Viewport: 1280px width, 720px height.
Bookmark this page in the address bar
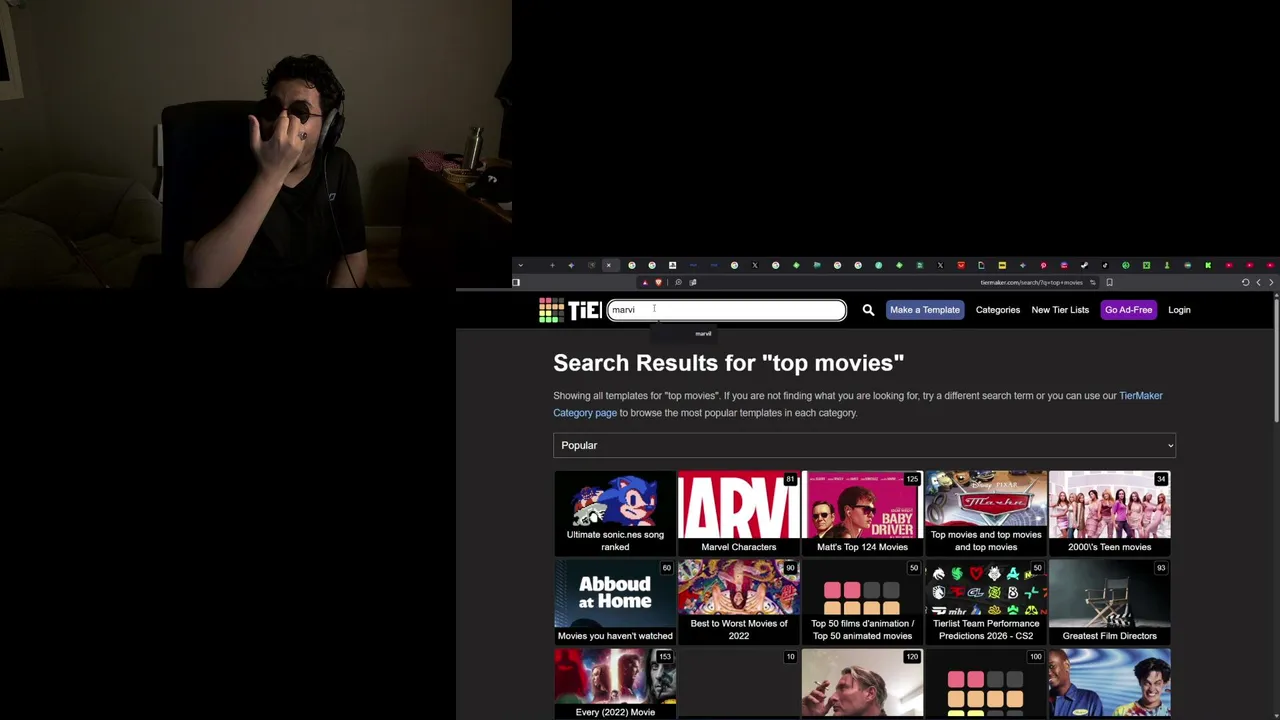point(1109,282)
